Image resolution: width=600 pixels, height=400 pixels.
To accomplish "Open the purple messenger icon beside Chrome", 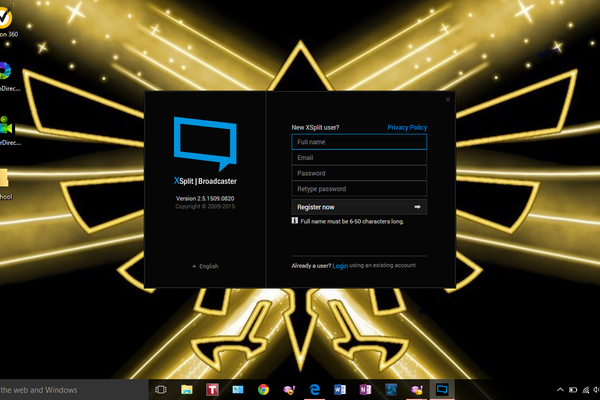I will coord(289,390).
